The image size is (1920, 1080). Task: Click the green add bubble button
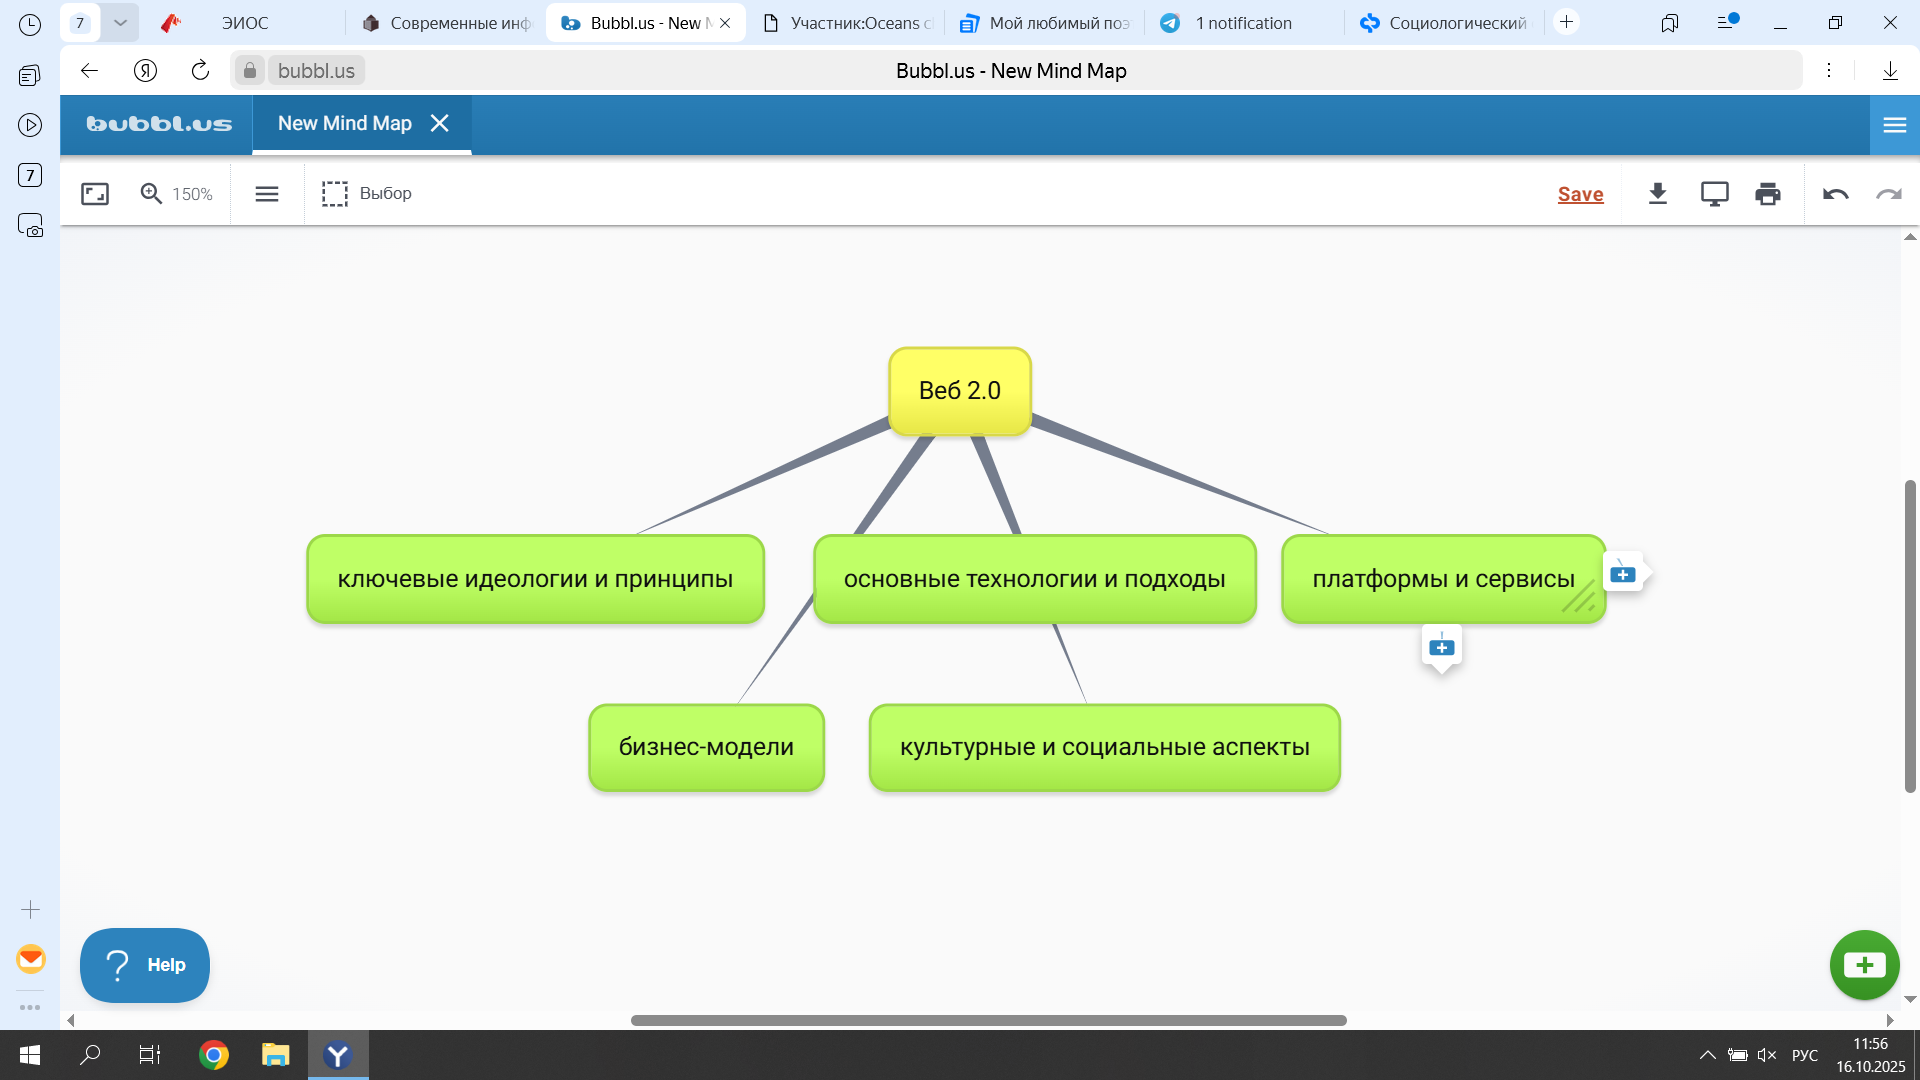(1864, 965)
